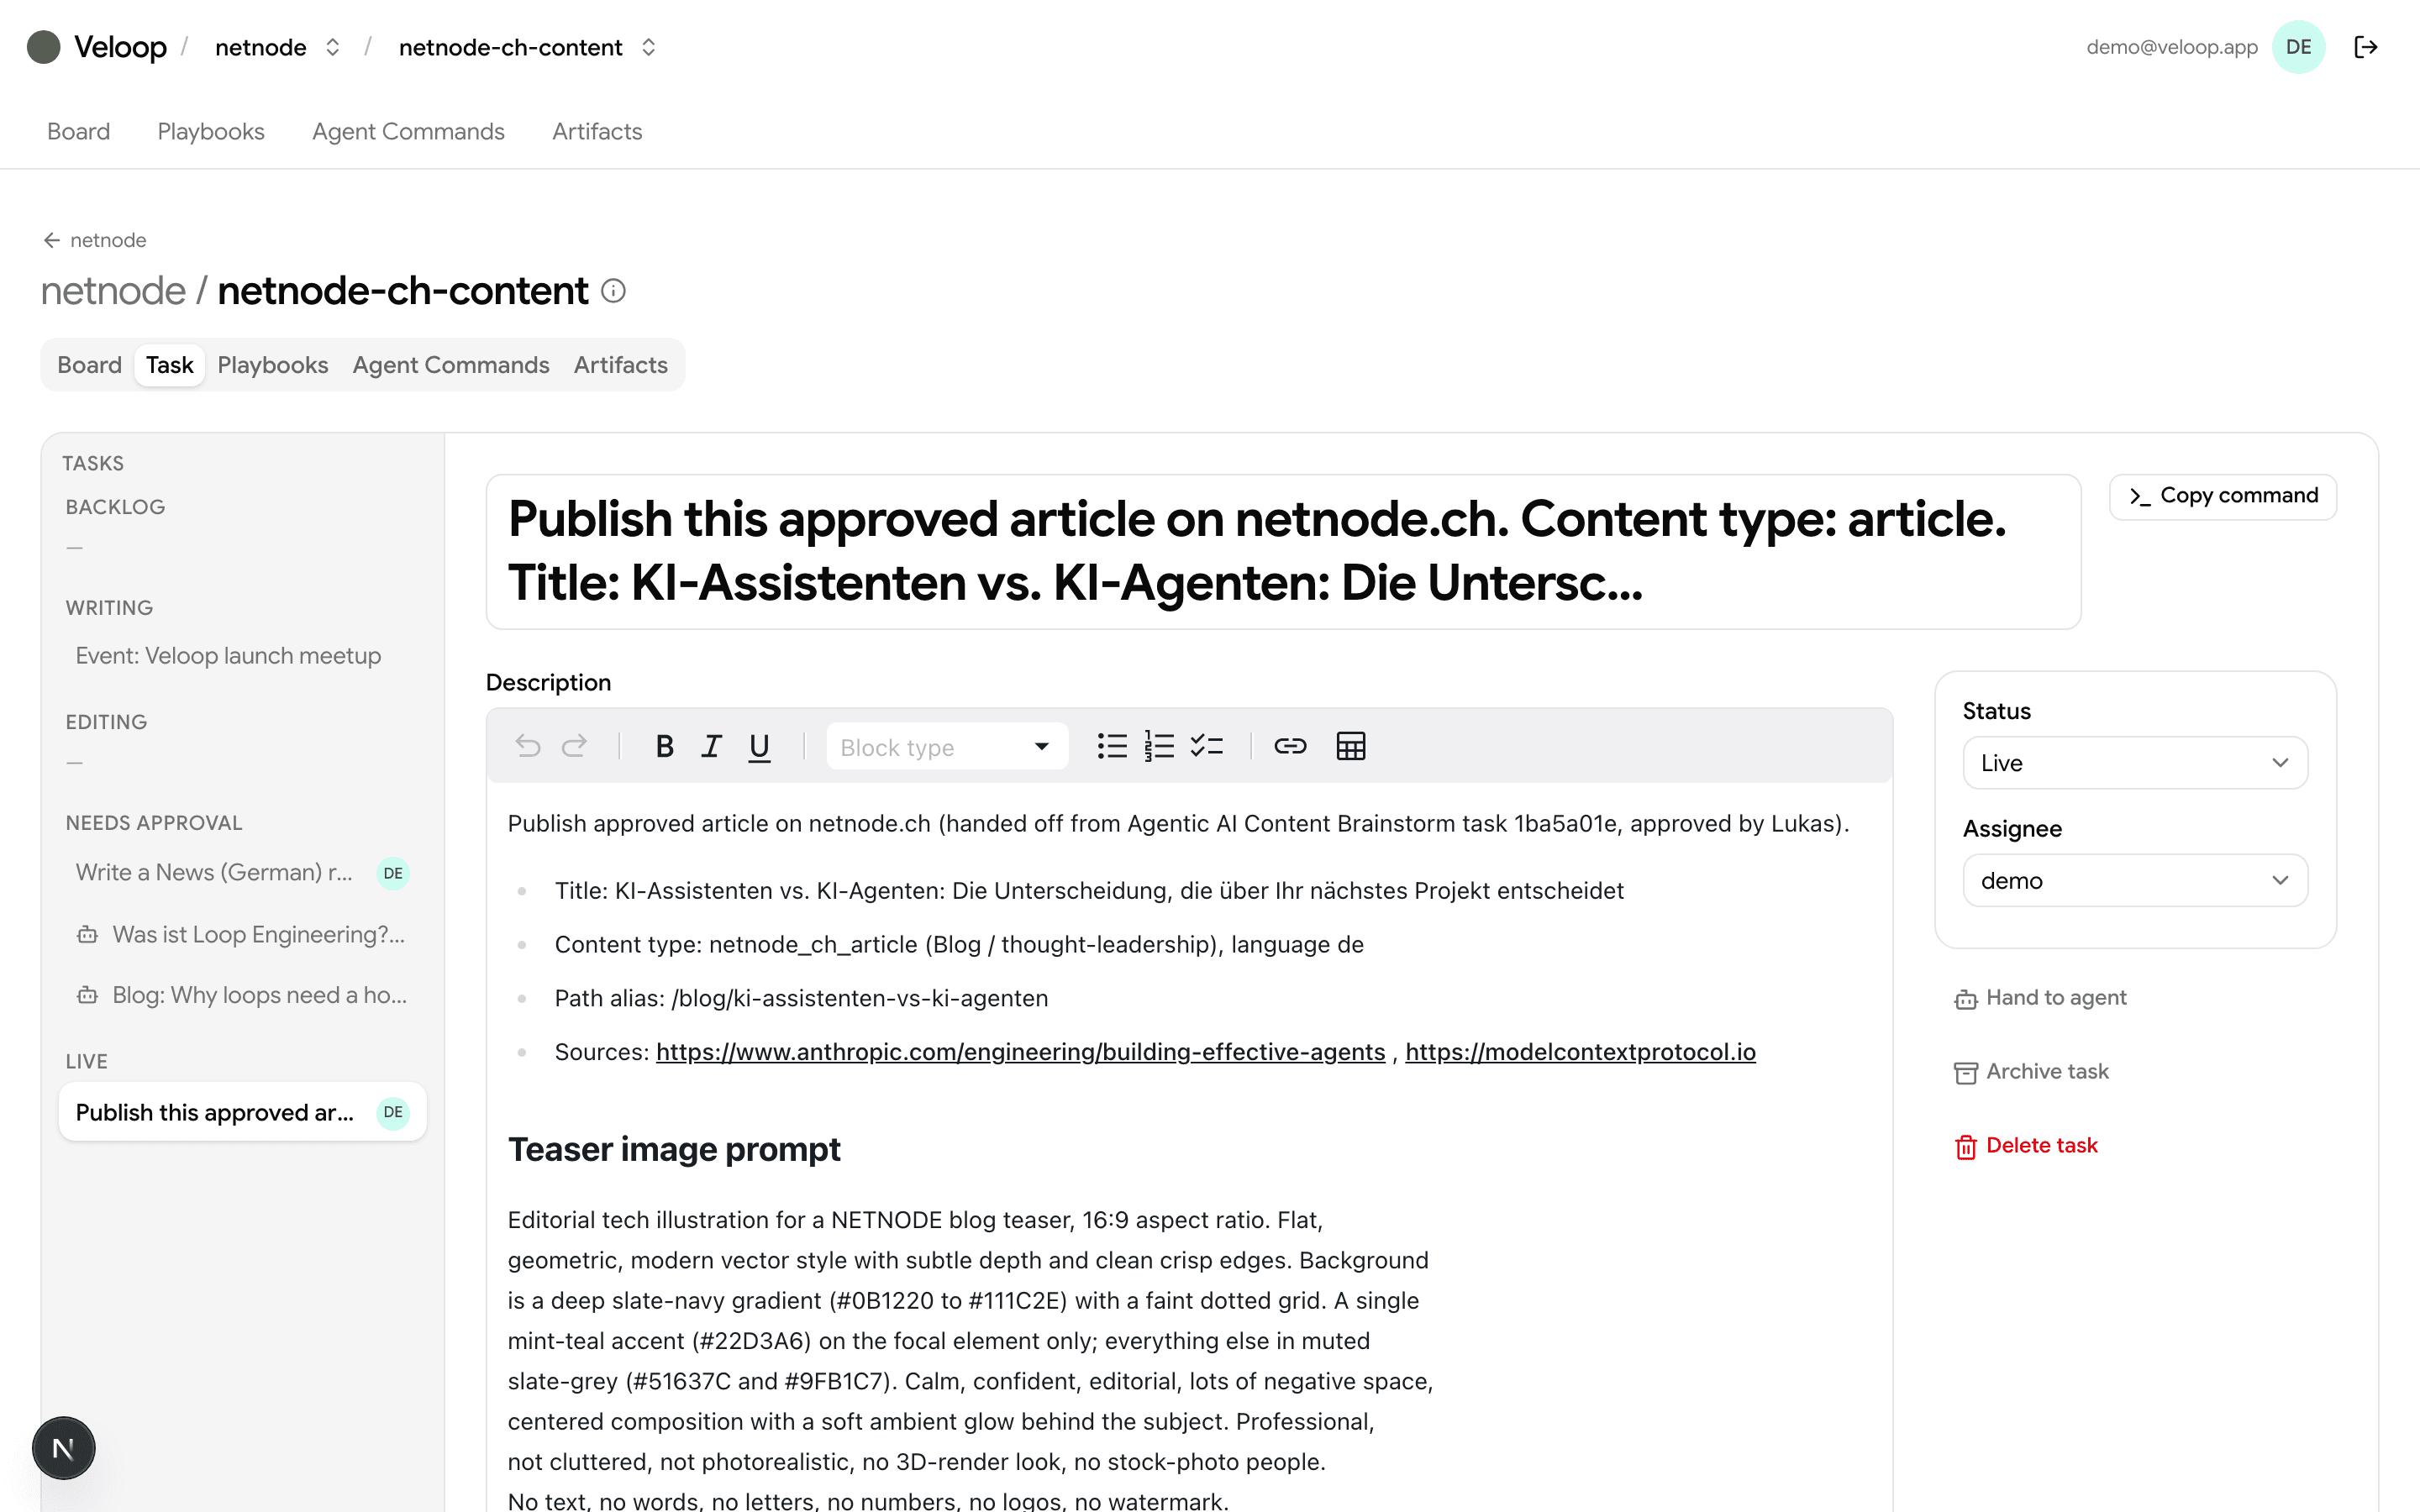2420x1512 pixels.
Task: Insert a link via the link icon
Action: (x=1290, y=746)
